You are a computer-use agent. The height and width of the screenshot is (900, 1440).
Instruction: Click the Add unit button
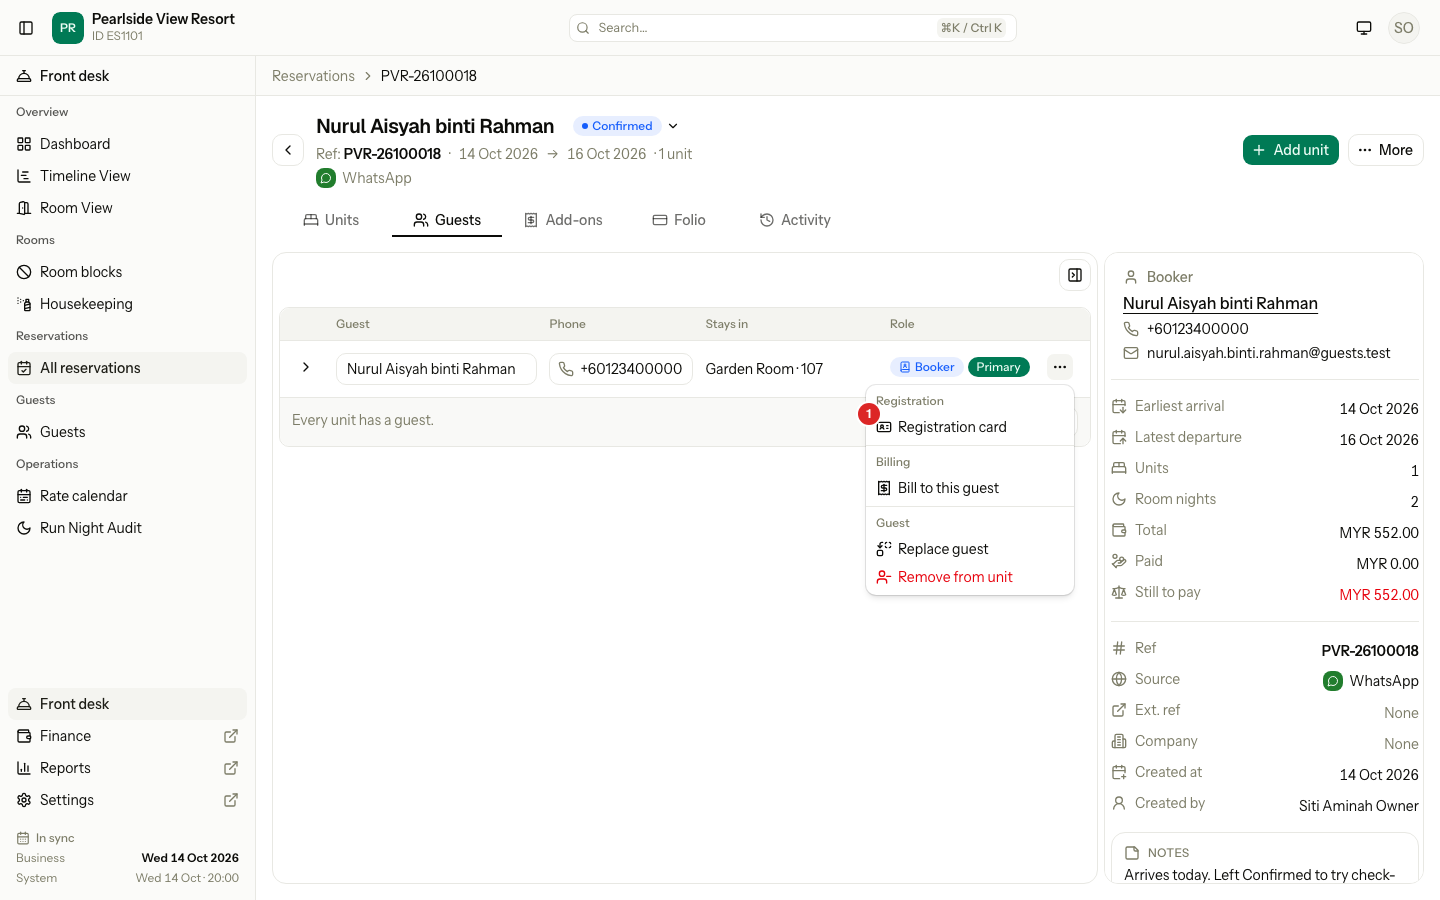[x=1291, y=150]
